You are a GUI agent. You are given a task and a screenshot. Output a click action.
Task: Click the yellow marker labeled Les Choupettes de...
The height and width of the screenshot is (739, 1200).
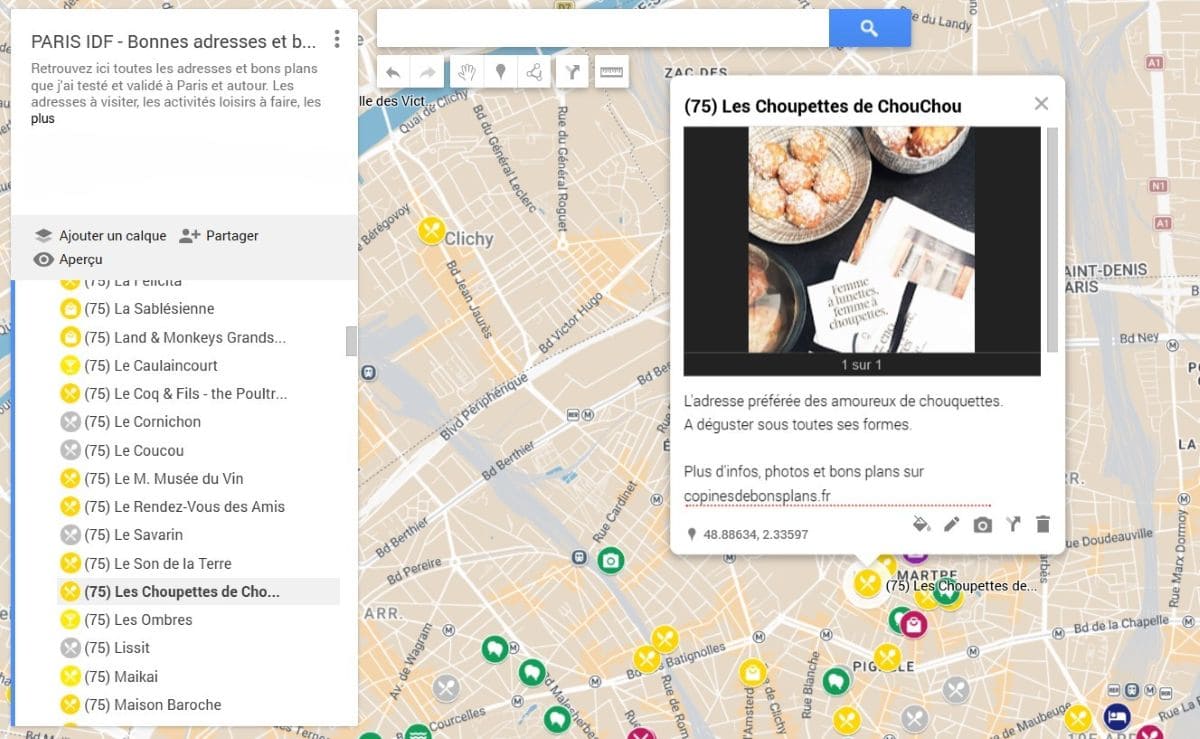tap(867, 583)
